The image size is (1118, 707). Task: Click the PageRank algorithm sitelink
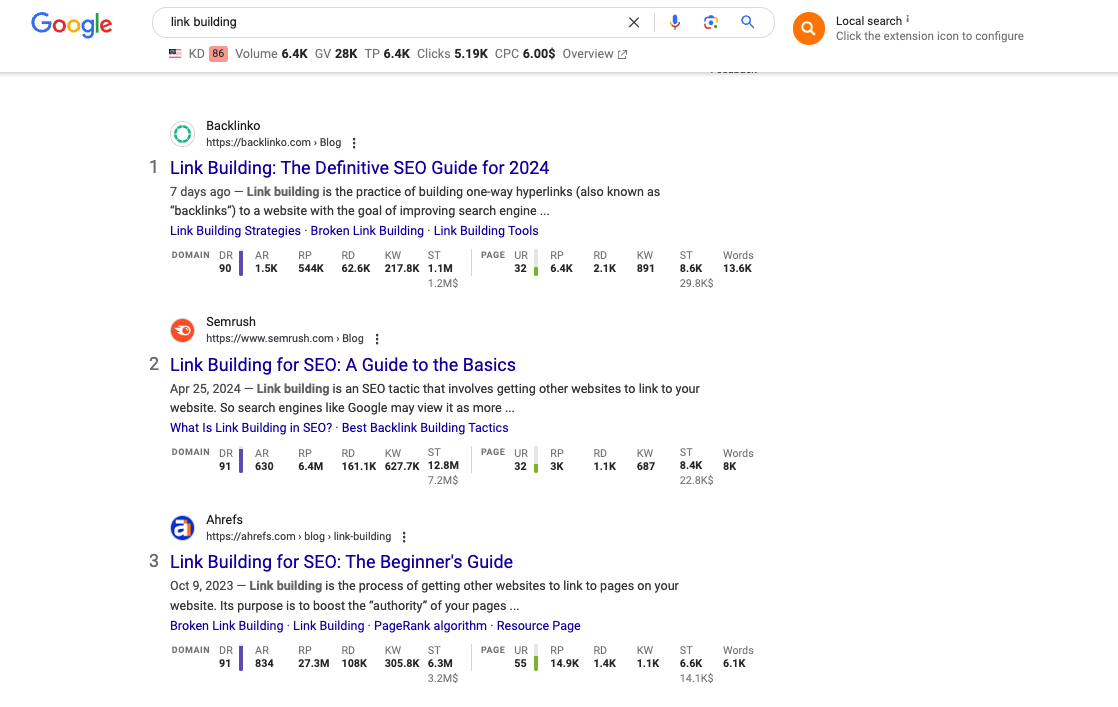click(430, 625)
